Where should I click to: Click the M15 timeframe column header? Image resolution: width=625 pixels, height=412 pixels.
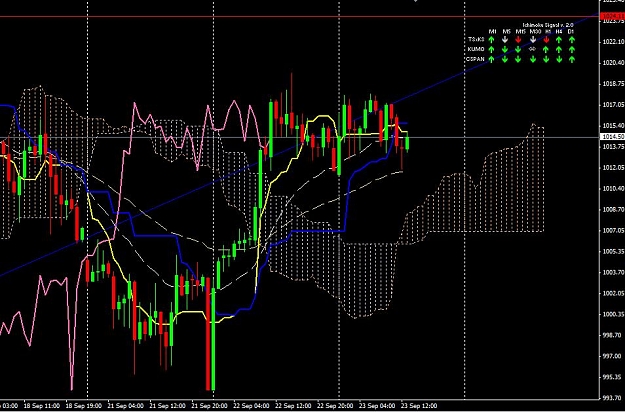(x=521, y=31)
